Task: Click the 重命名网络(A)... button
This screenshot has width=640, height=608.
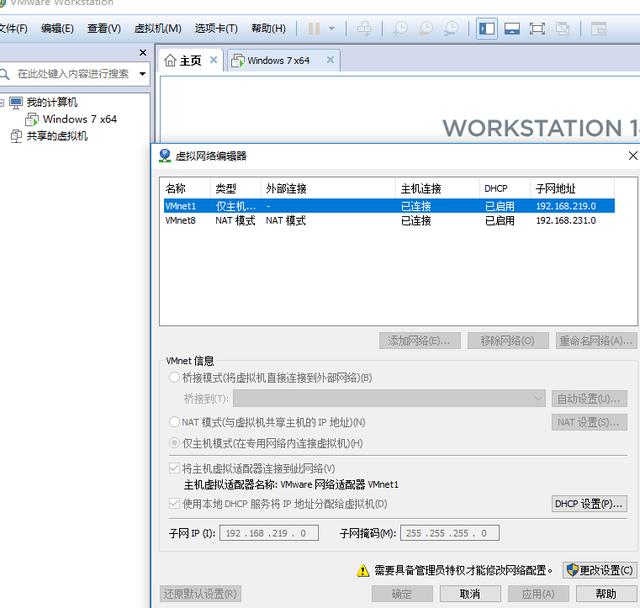Action: [596, 341]
